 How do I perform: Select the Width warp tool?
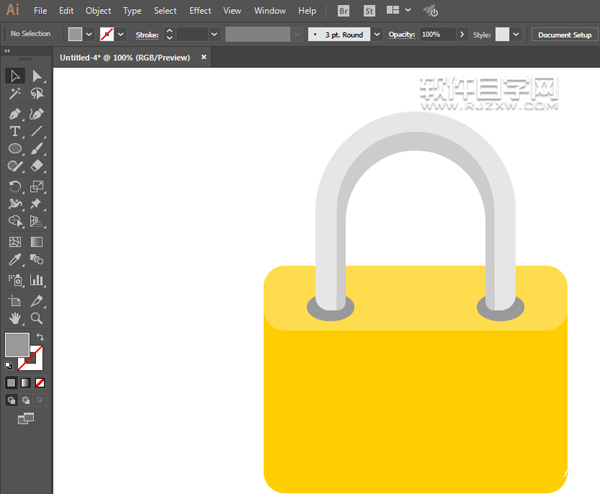[x=15, y=204]
